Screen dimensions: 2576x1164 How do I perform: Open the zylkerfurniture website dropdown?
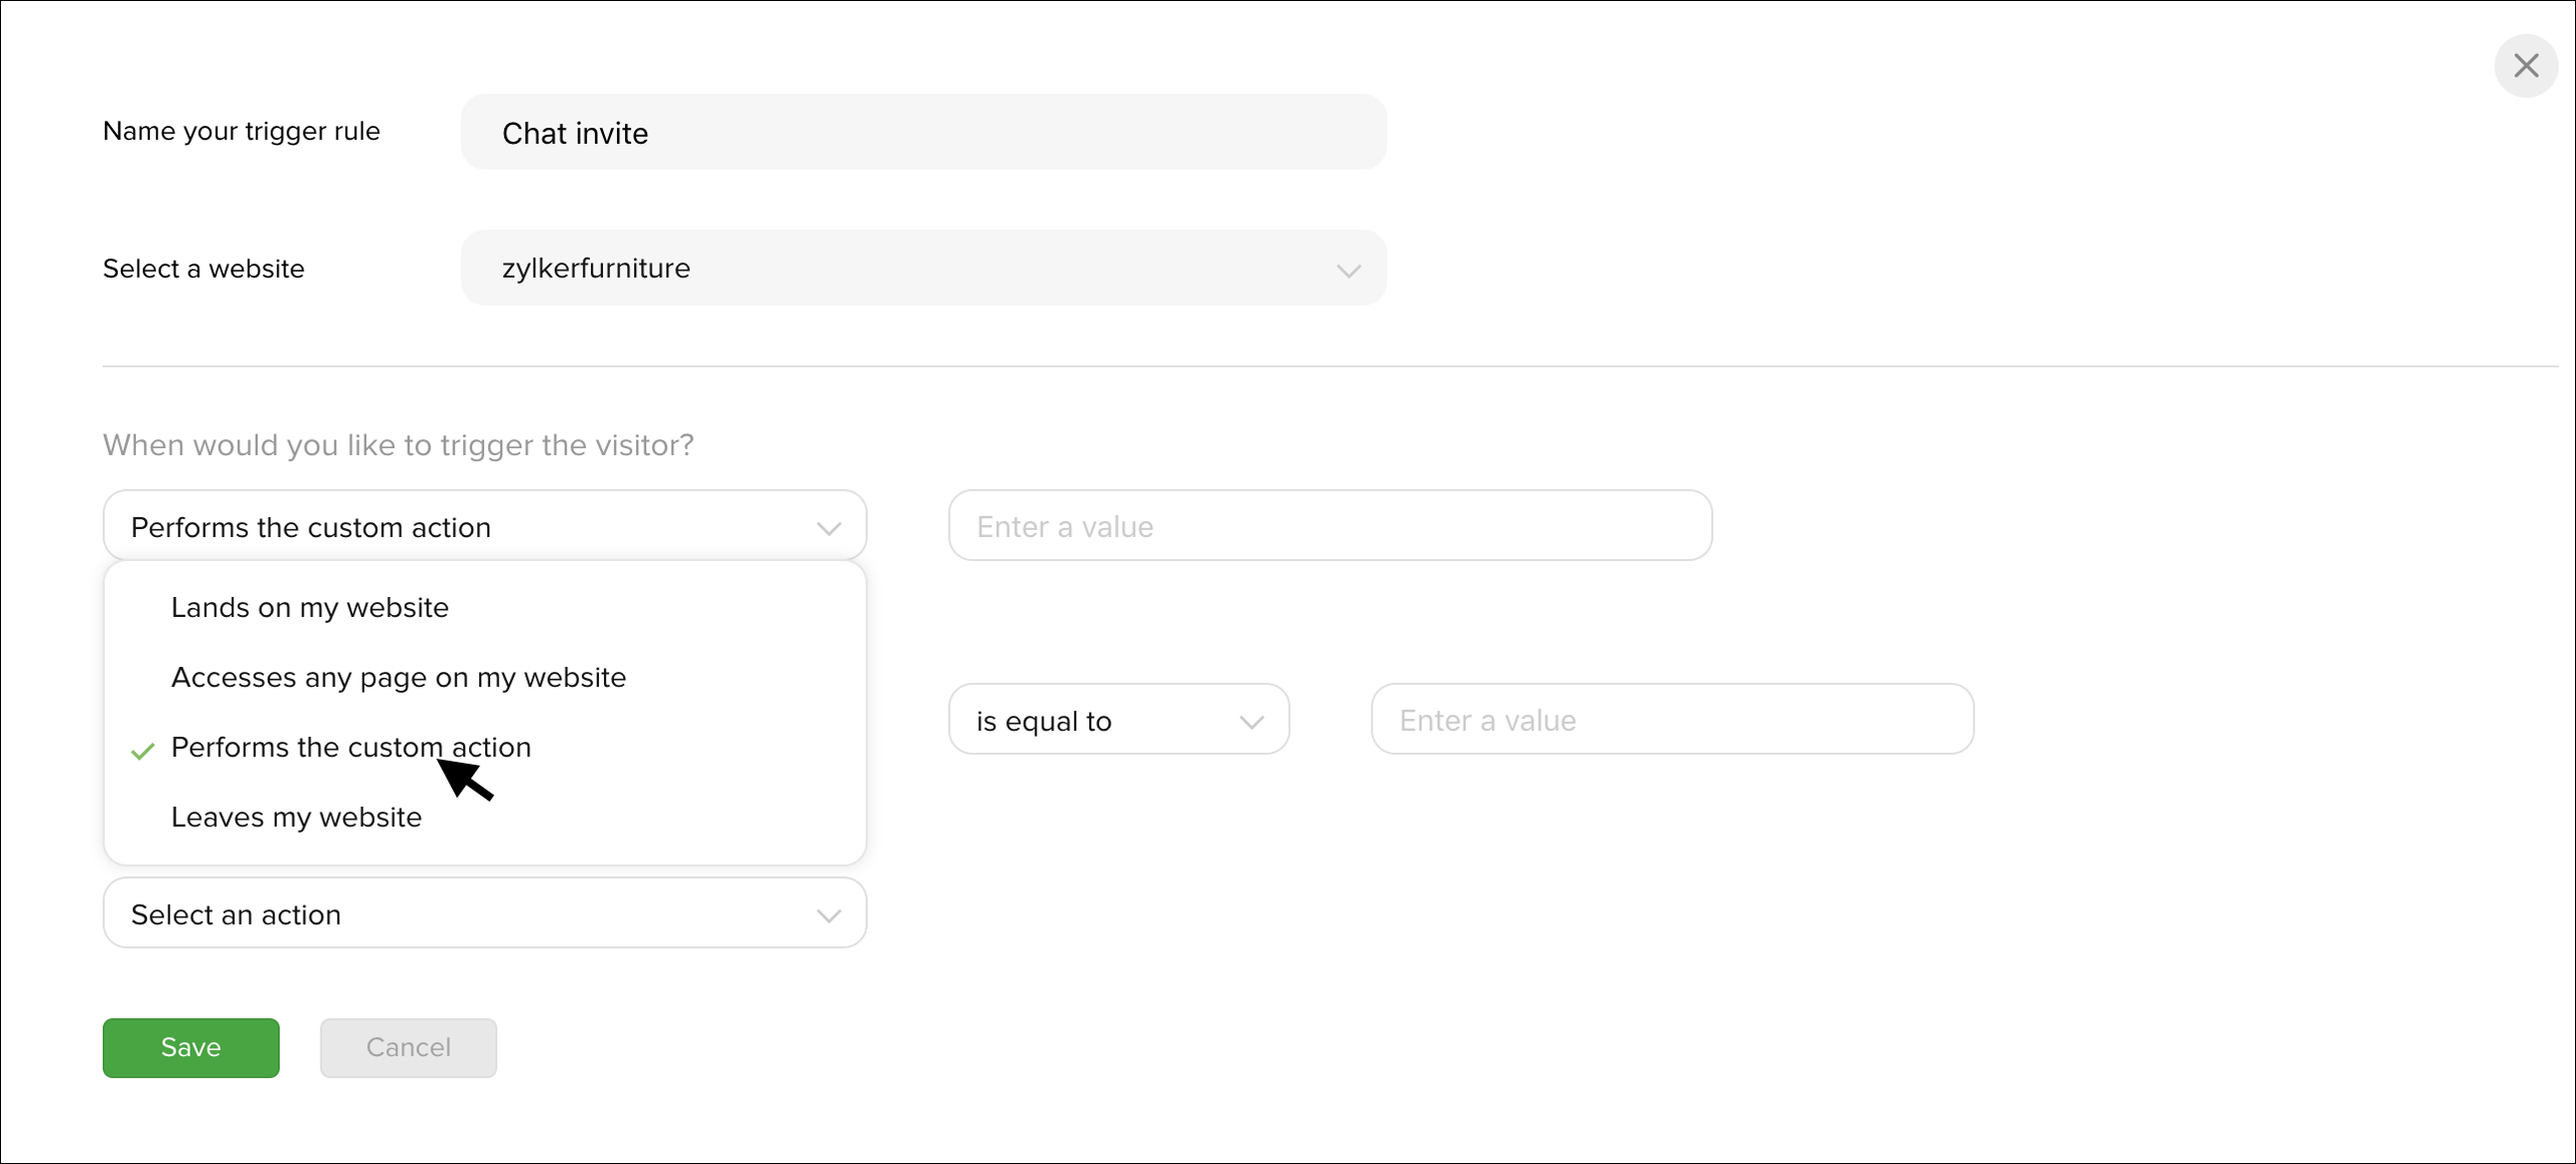(x=922, y=268)
